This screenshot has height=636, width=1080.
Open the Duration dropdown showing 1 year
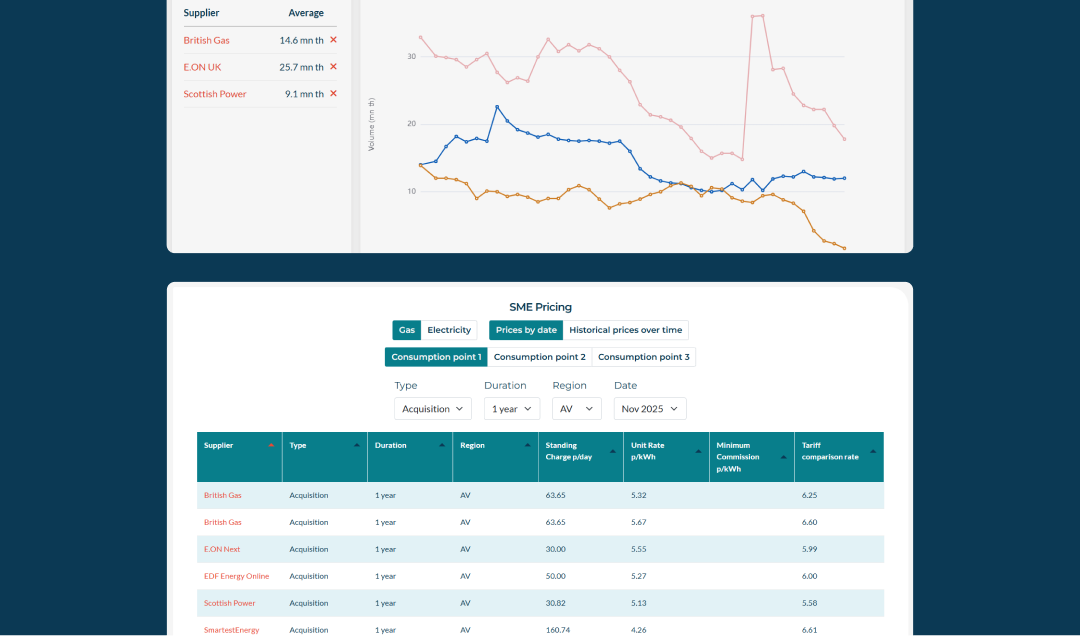tap(512, 409)
